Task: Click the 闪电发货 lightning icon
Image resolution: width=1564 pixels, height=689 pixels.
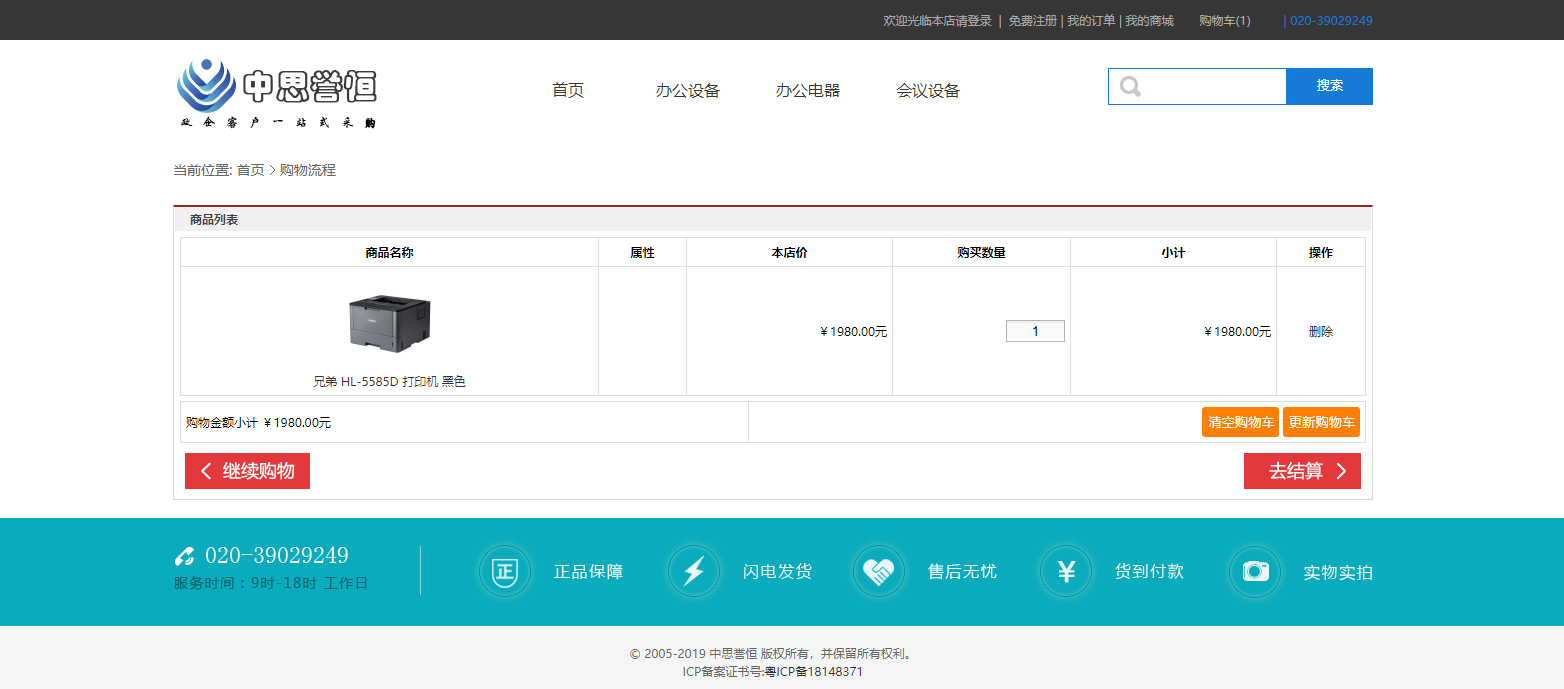Action: tap(693, 572)
